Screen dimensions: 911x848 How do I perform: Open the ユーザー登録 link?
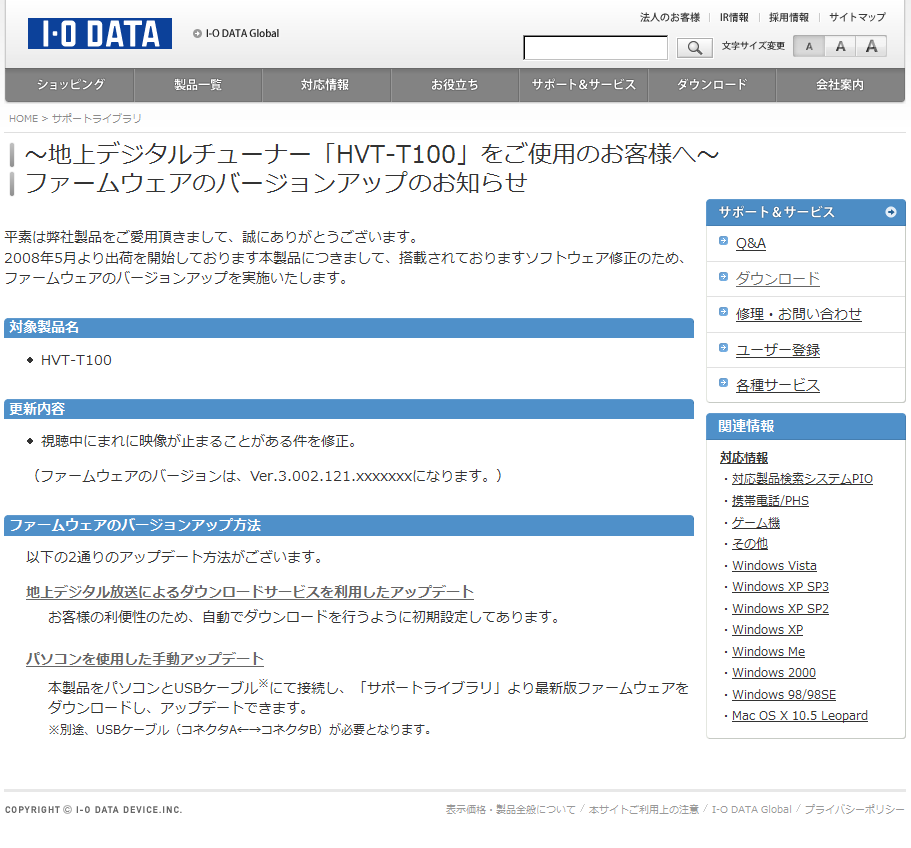(x=777, y=350)
